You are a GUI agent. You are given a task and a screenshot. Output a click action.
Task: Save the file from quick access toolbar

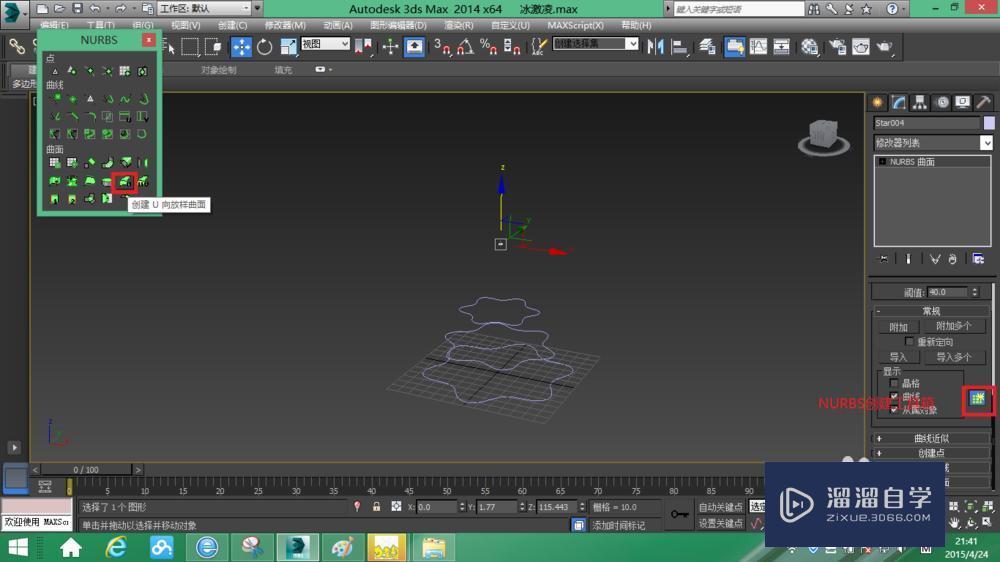pos(77,8)
